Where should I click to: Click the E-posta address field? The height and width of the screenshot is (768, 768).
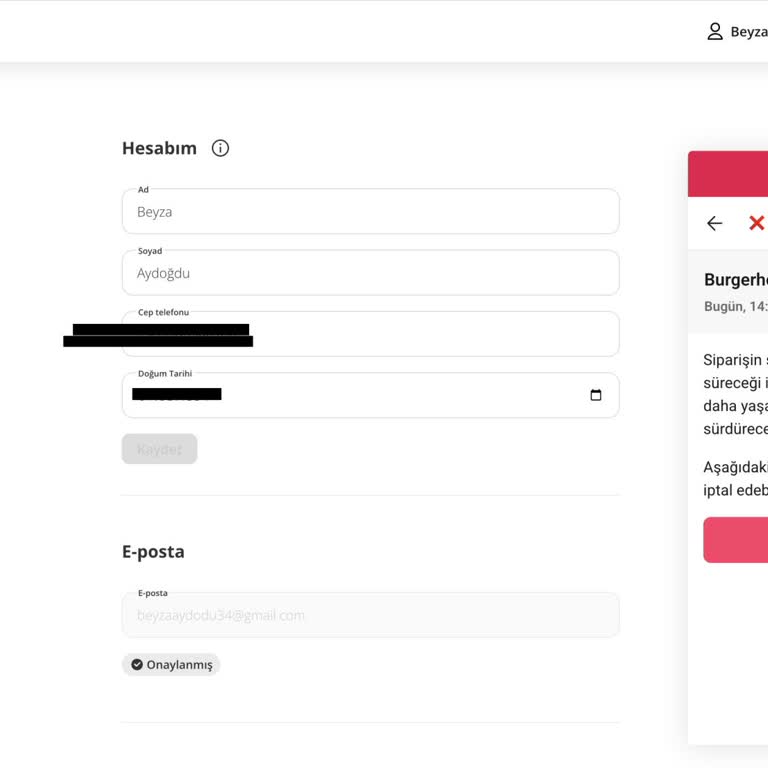(x=370, y=615)
